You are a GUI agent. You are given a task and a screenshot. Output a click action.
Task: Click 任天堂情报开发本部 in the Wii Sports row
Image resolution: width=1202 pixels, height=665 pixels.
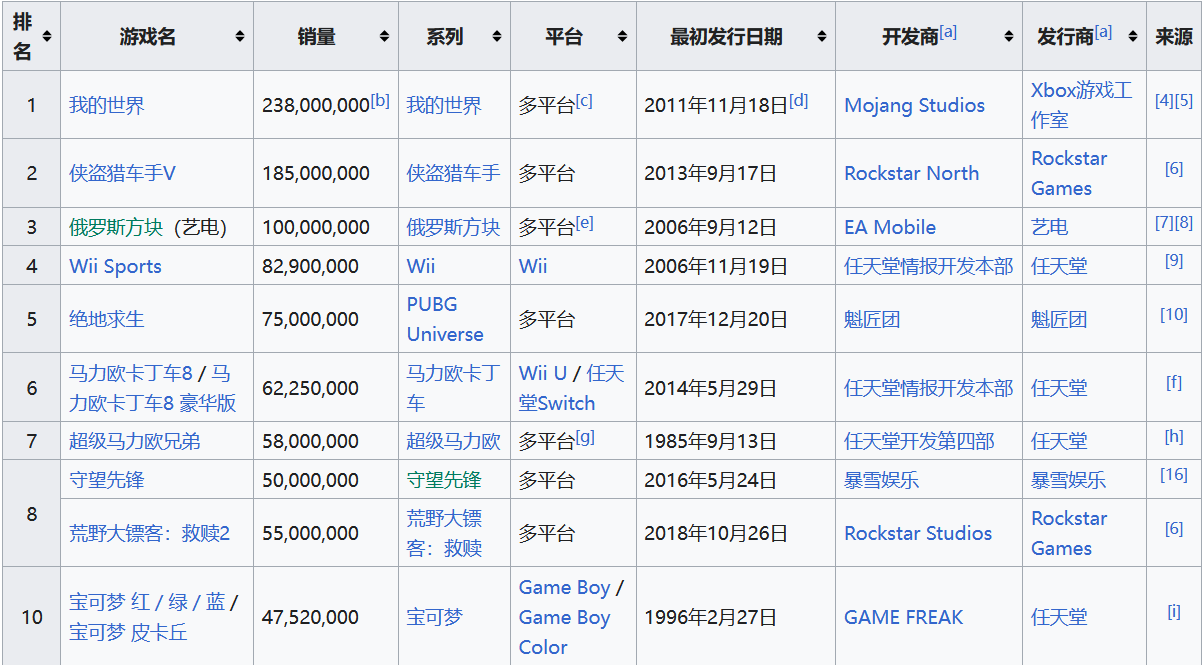click(x=929, y=266)
